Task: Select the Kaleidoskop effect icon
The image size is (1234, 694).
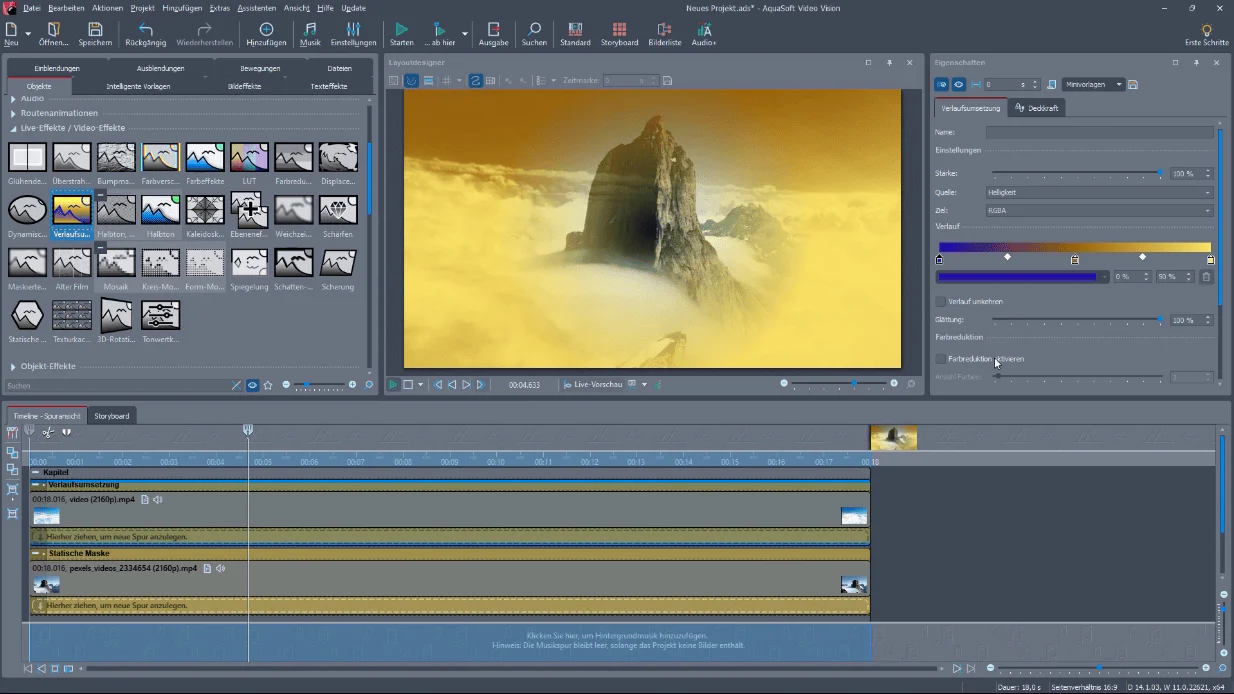Action: [x=205, y=209]
